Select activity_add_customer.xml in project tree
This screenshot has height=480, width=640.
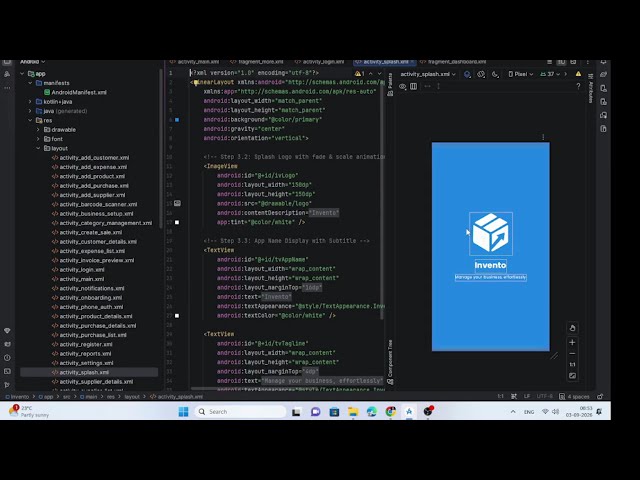point(90,158)
